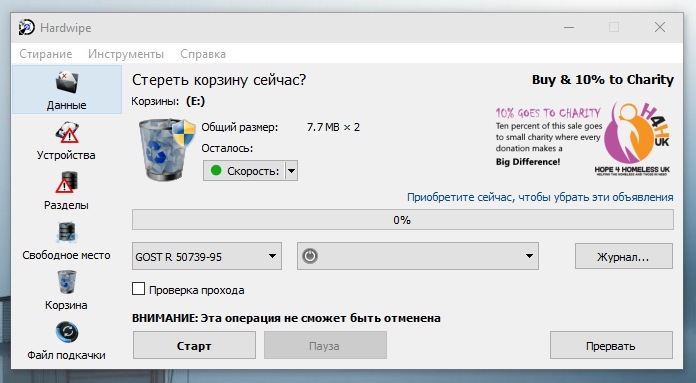This screenshot has height=383, width=696.
Task: Click the green speed indicator dot
Action: click(x=216, y=170)
